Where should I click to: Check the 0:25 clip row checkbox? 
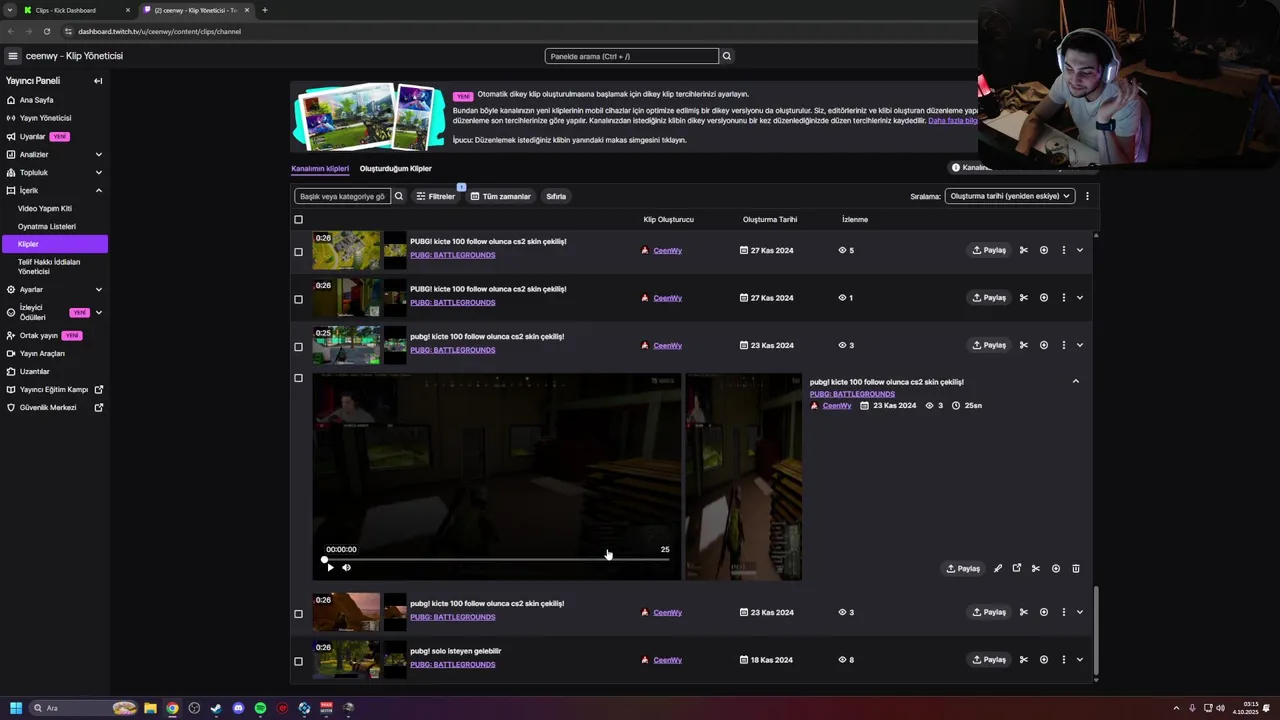click(x=298, y=347)
